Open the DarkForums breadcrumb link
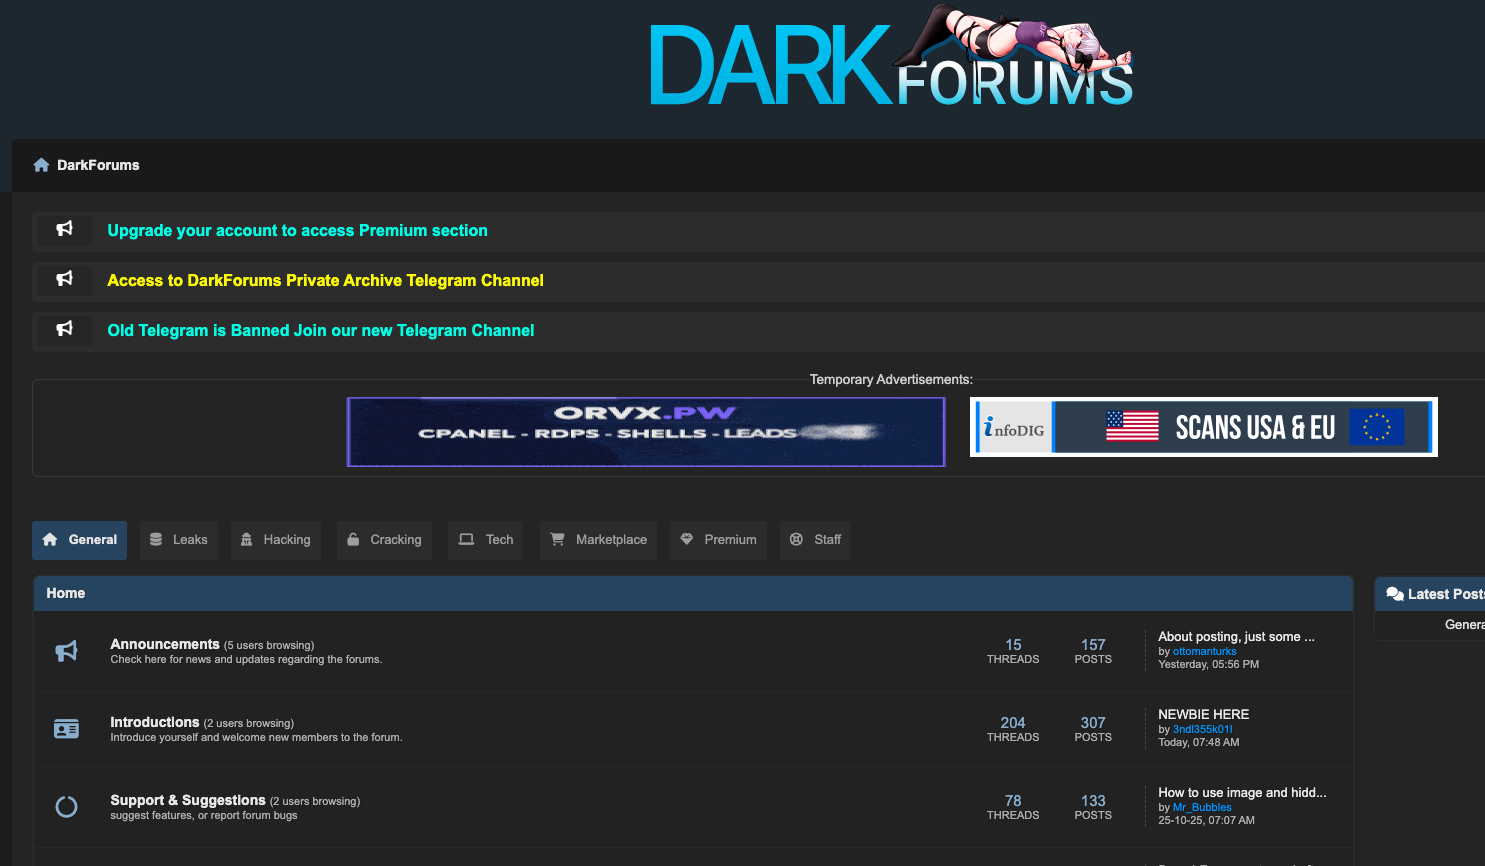Screen dimensions: 1485x866 point(98,165)
